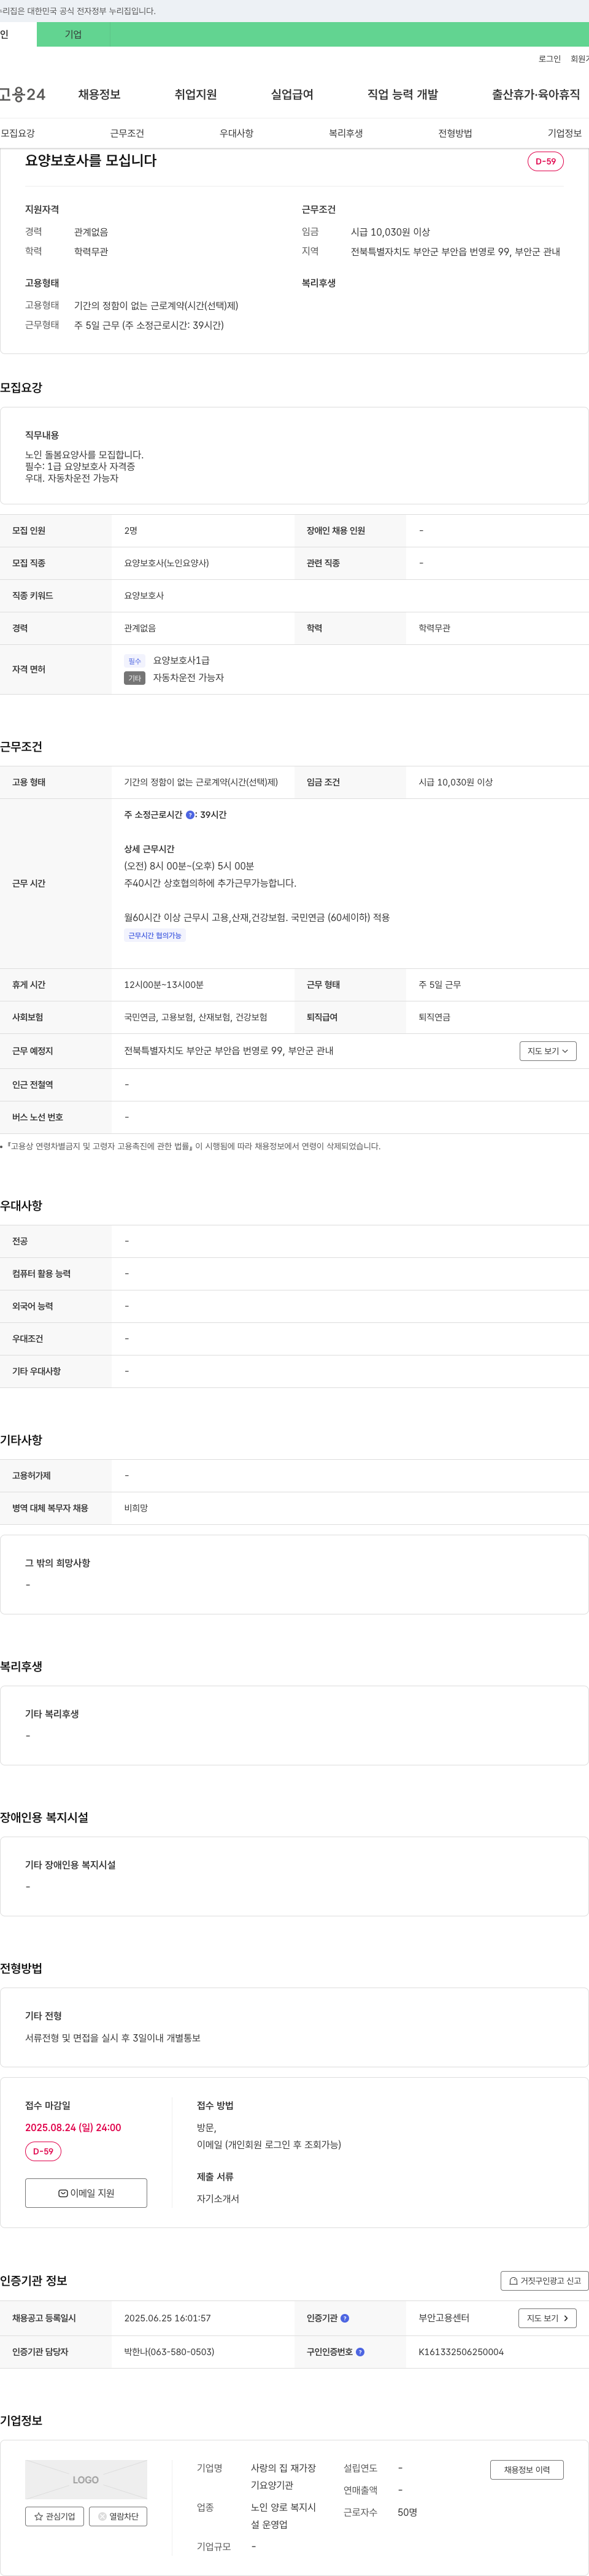
Task: Click the 50명 employee count
Action: point(407,2512)
